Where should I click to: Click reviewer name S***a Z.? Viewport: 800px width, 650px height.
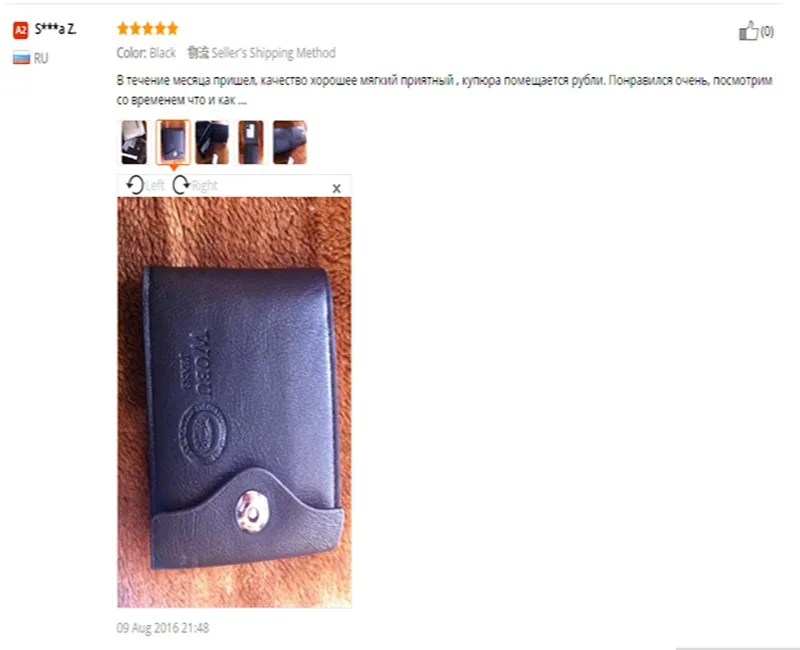point(55,30)
